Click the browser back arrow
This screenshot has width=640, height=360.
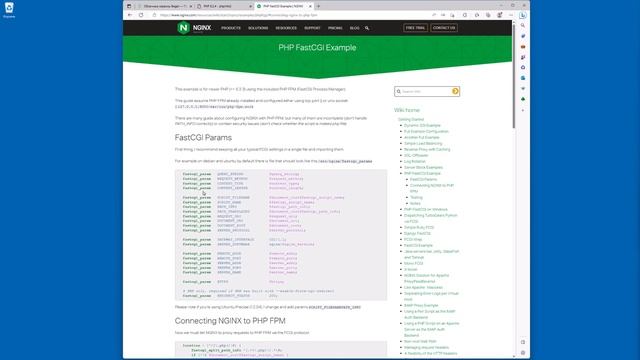130,15
